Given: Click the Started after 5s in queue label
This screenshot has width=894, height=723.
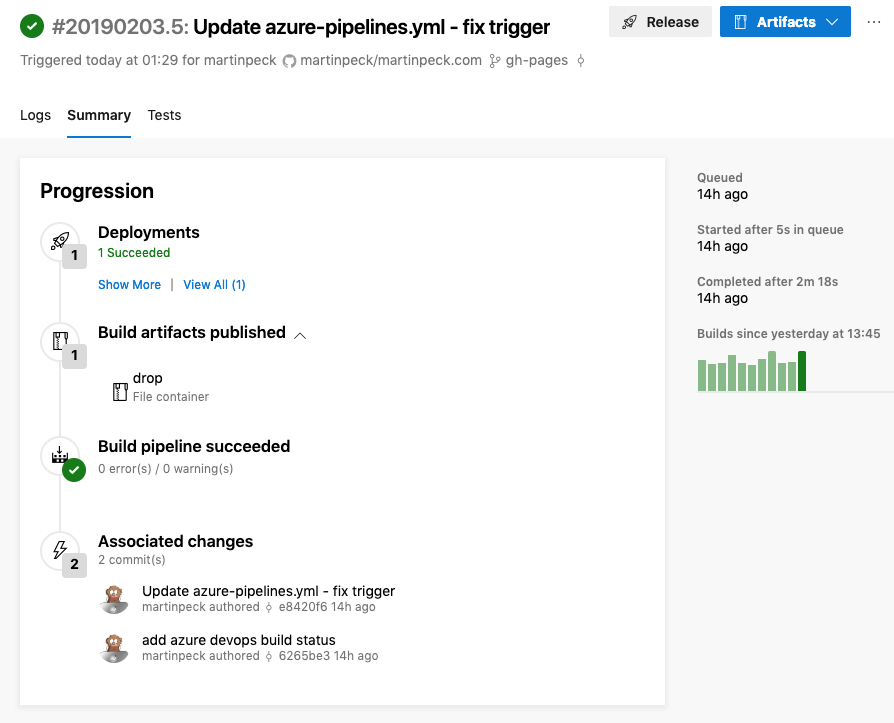Looking at the screenshot, I should (x=770, y=230).
